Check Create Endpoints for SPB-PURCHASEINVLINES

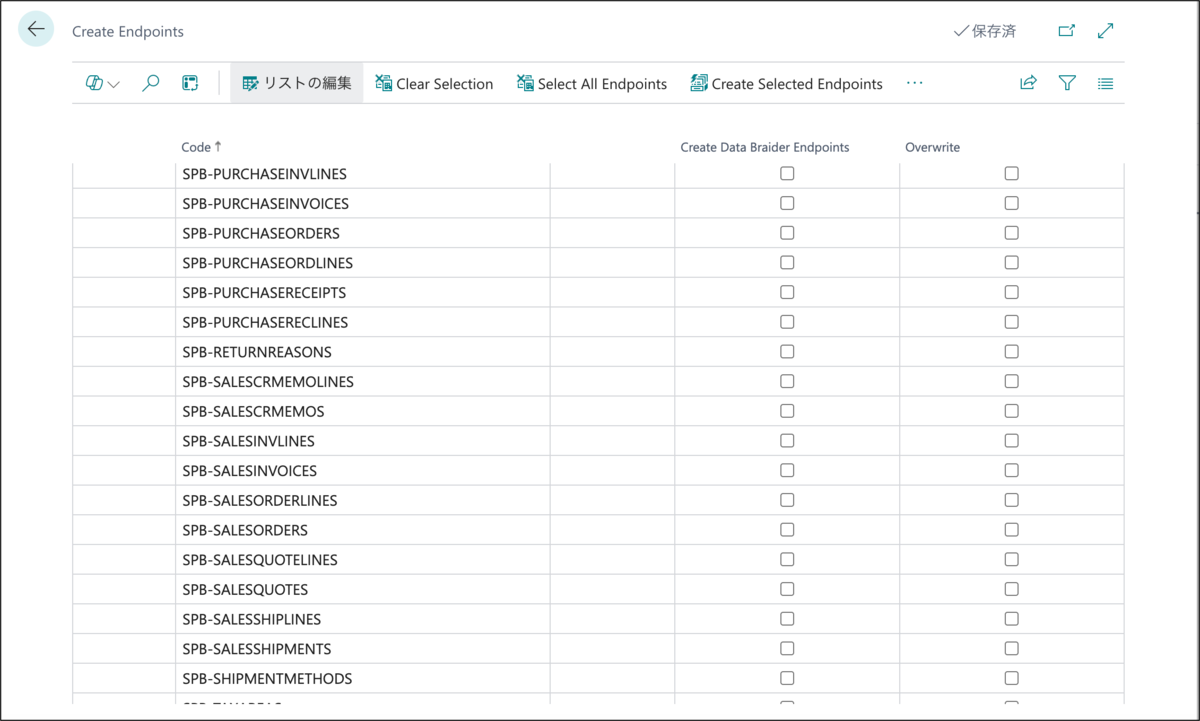787,174
